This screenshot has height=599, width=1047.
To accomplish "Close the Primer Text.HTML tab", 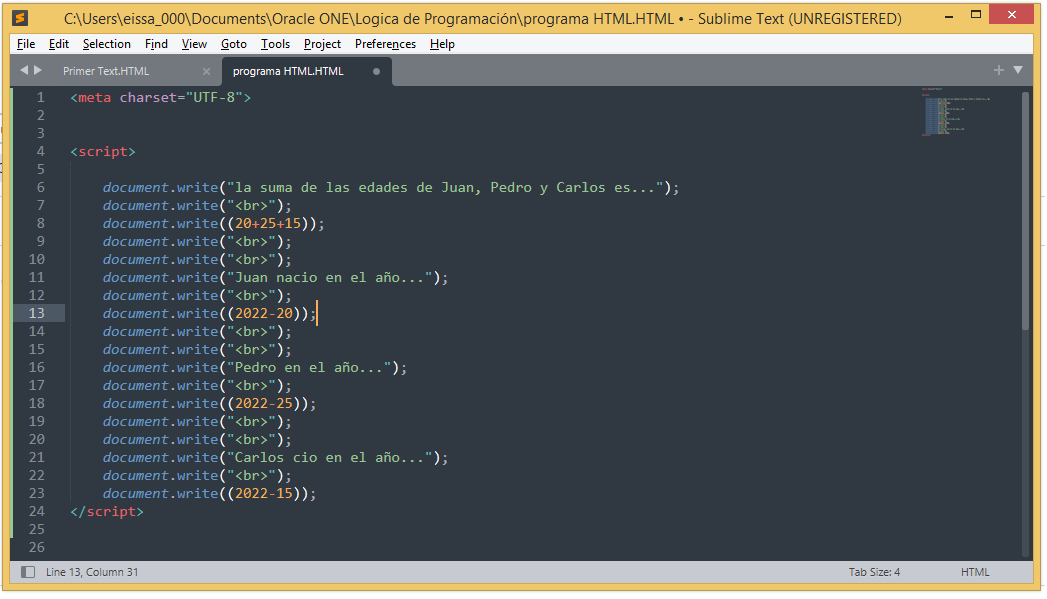I will tap(206, 71).
